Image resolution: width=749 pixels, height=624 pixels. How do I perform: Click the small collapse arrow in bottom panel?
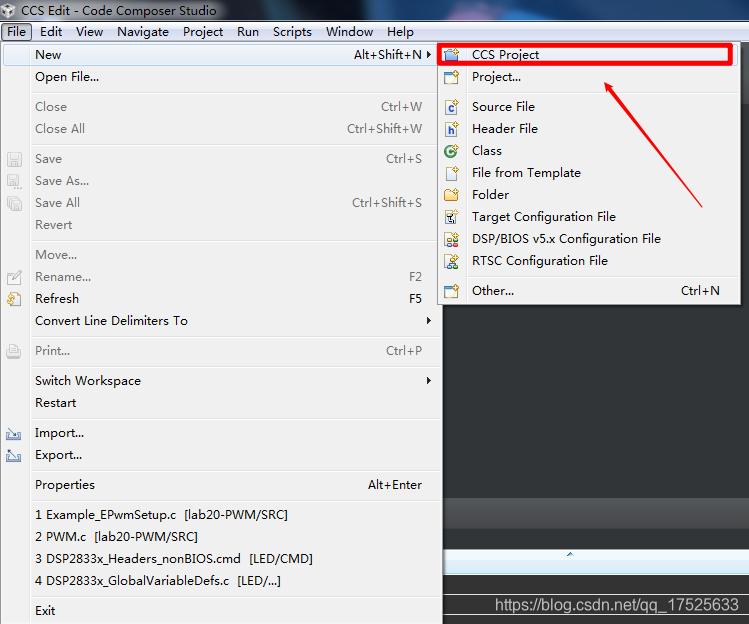(x=570, y=554)
